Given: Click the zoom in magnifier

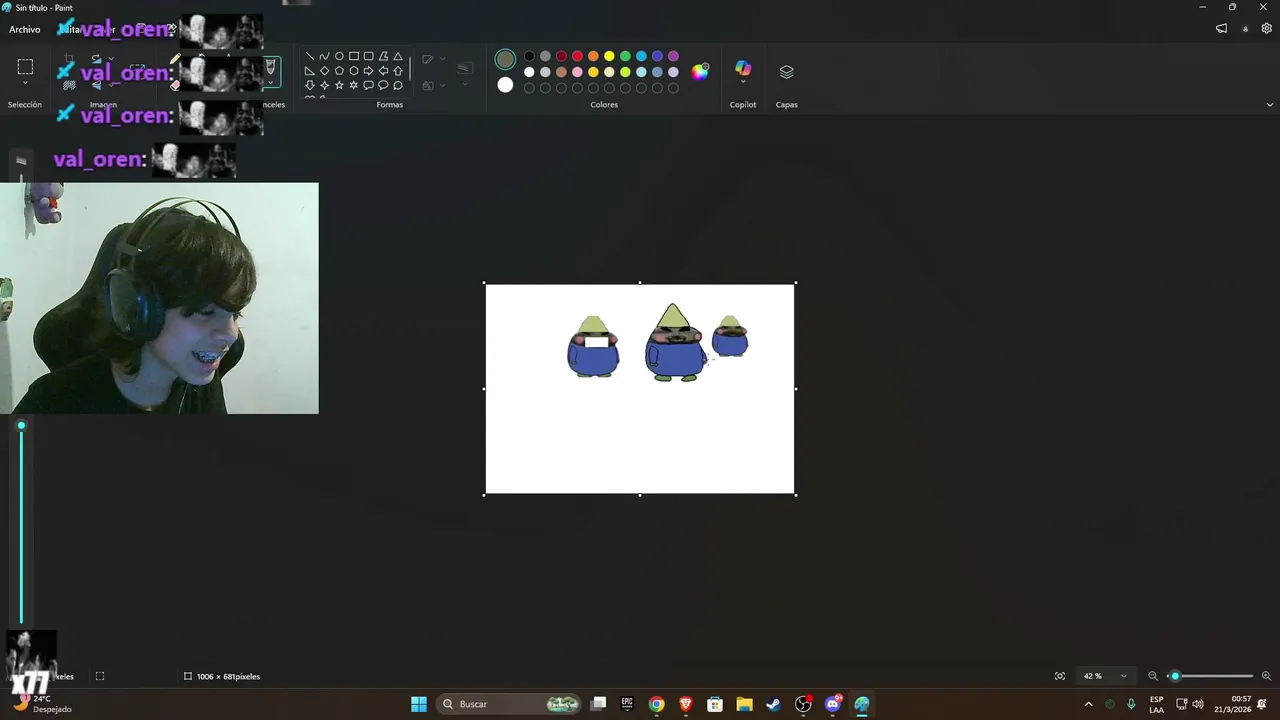Looking at the screenshot, I should click(x=1266, y=676).
